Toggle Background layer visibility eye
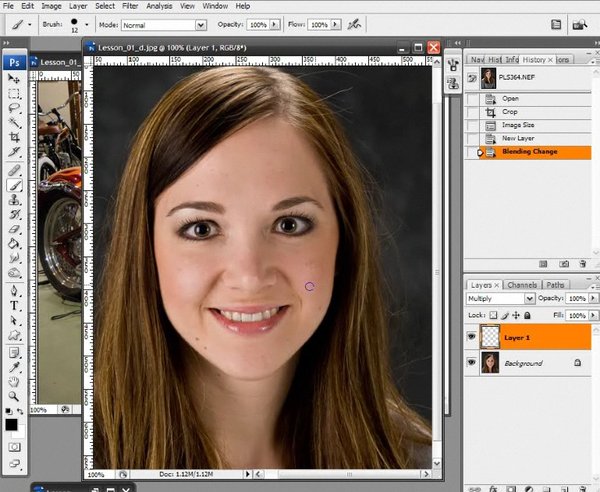 point(471,362)
